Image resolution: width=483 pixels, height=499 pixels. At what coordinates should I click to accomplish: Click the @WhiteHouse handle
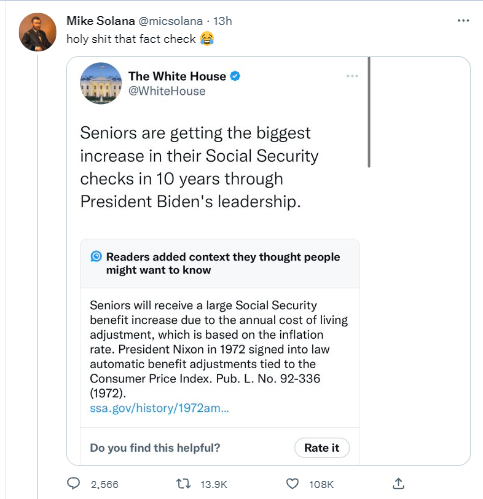[x=167, y=91]
